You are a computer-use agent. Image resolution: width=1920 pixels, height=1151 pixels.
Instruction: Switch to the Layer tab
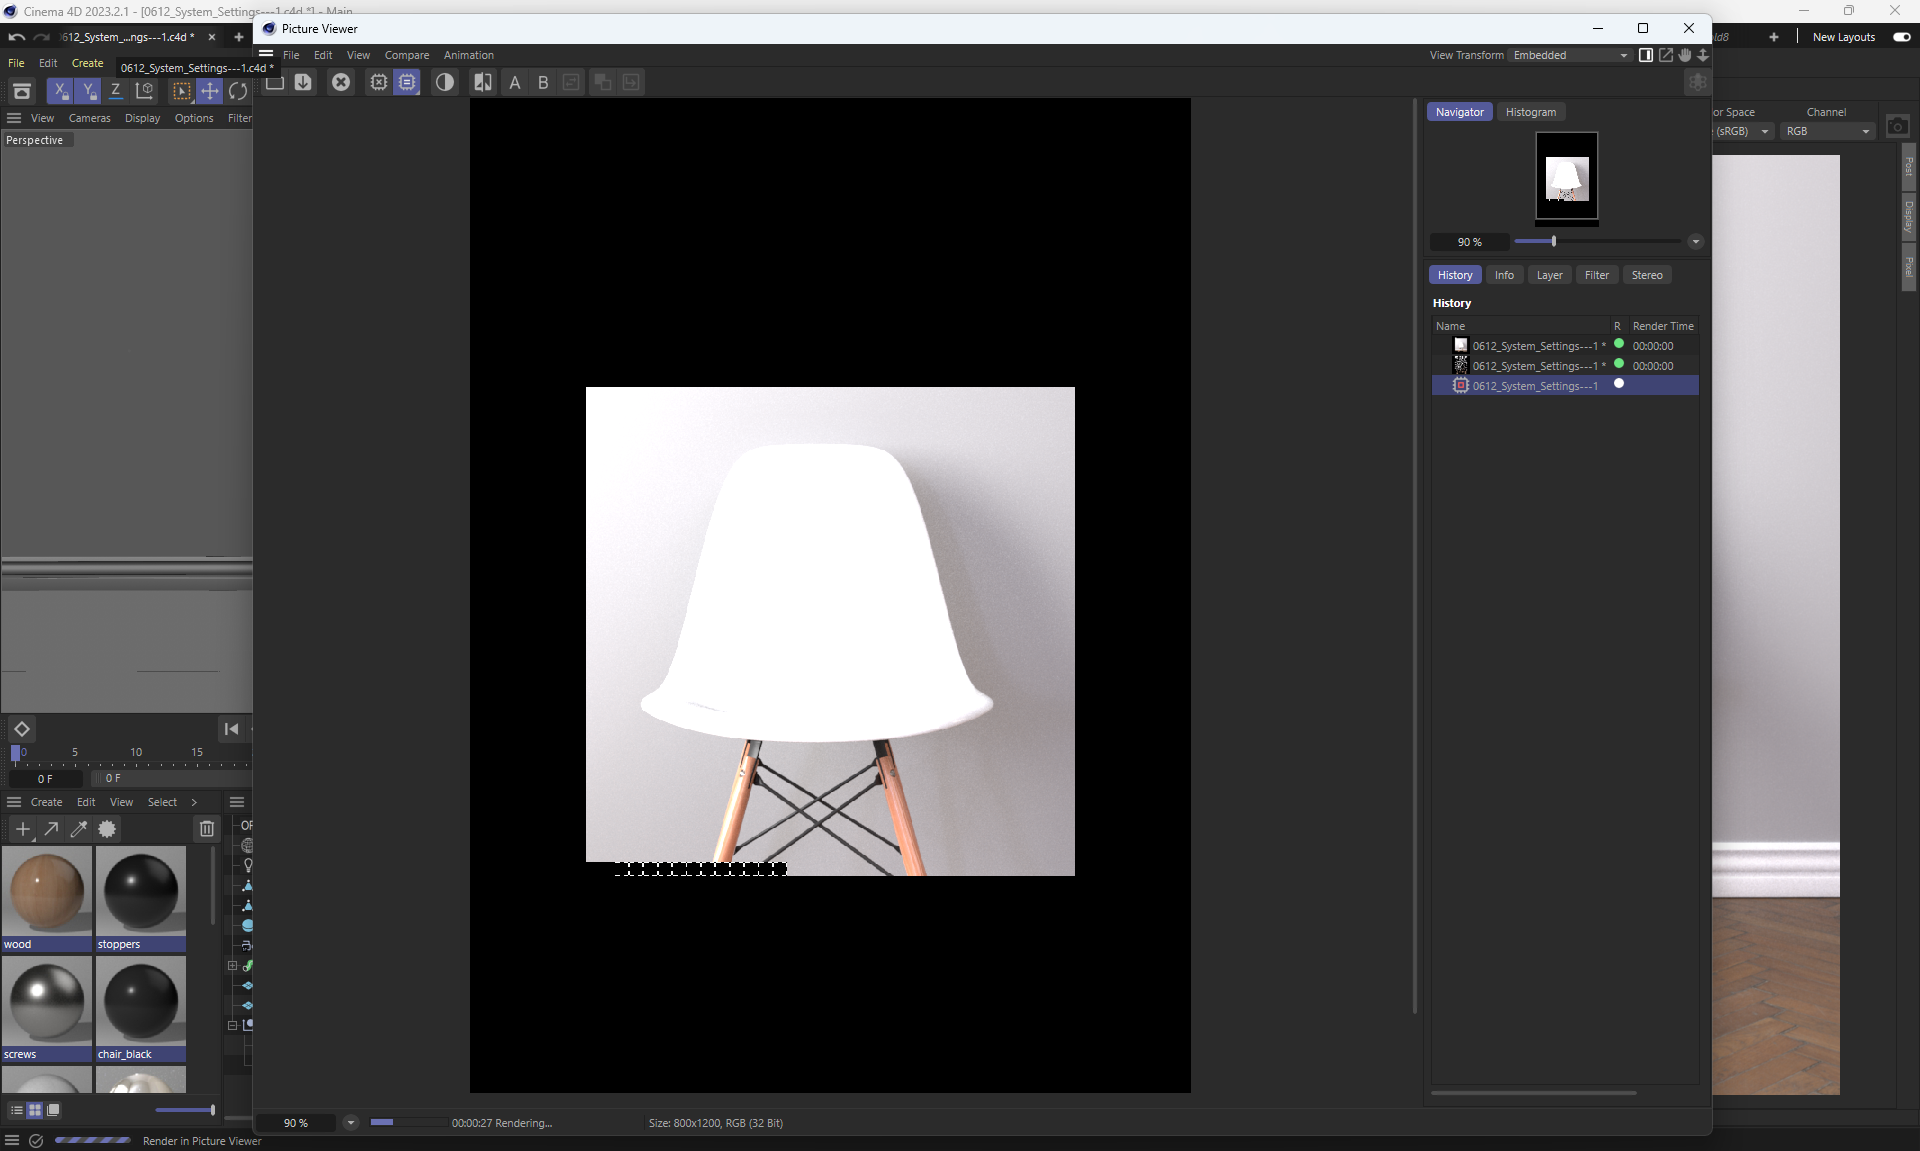[x=1549, y=275]
